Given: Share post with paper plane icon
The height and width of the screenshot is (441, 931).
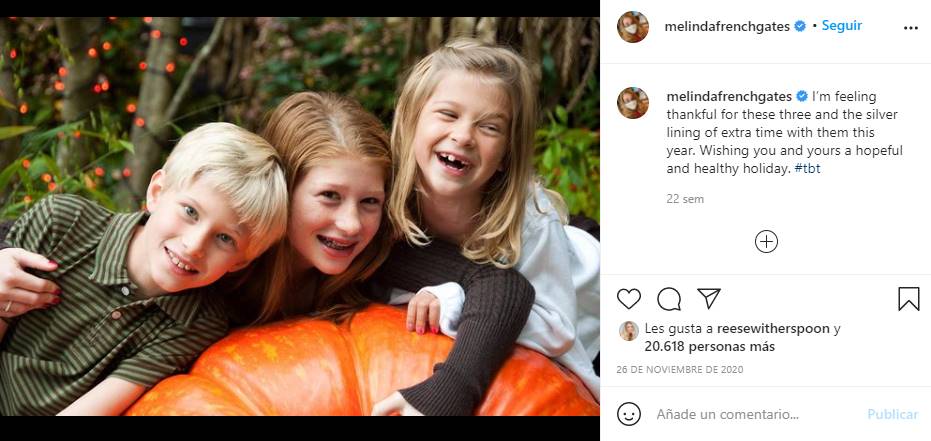Looking at the screenshot, I should (709, 299).
